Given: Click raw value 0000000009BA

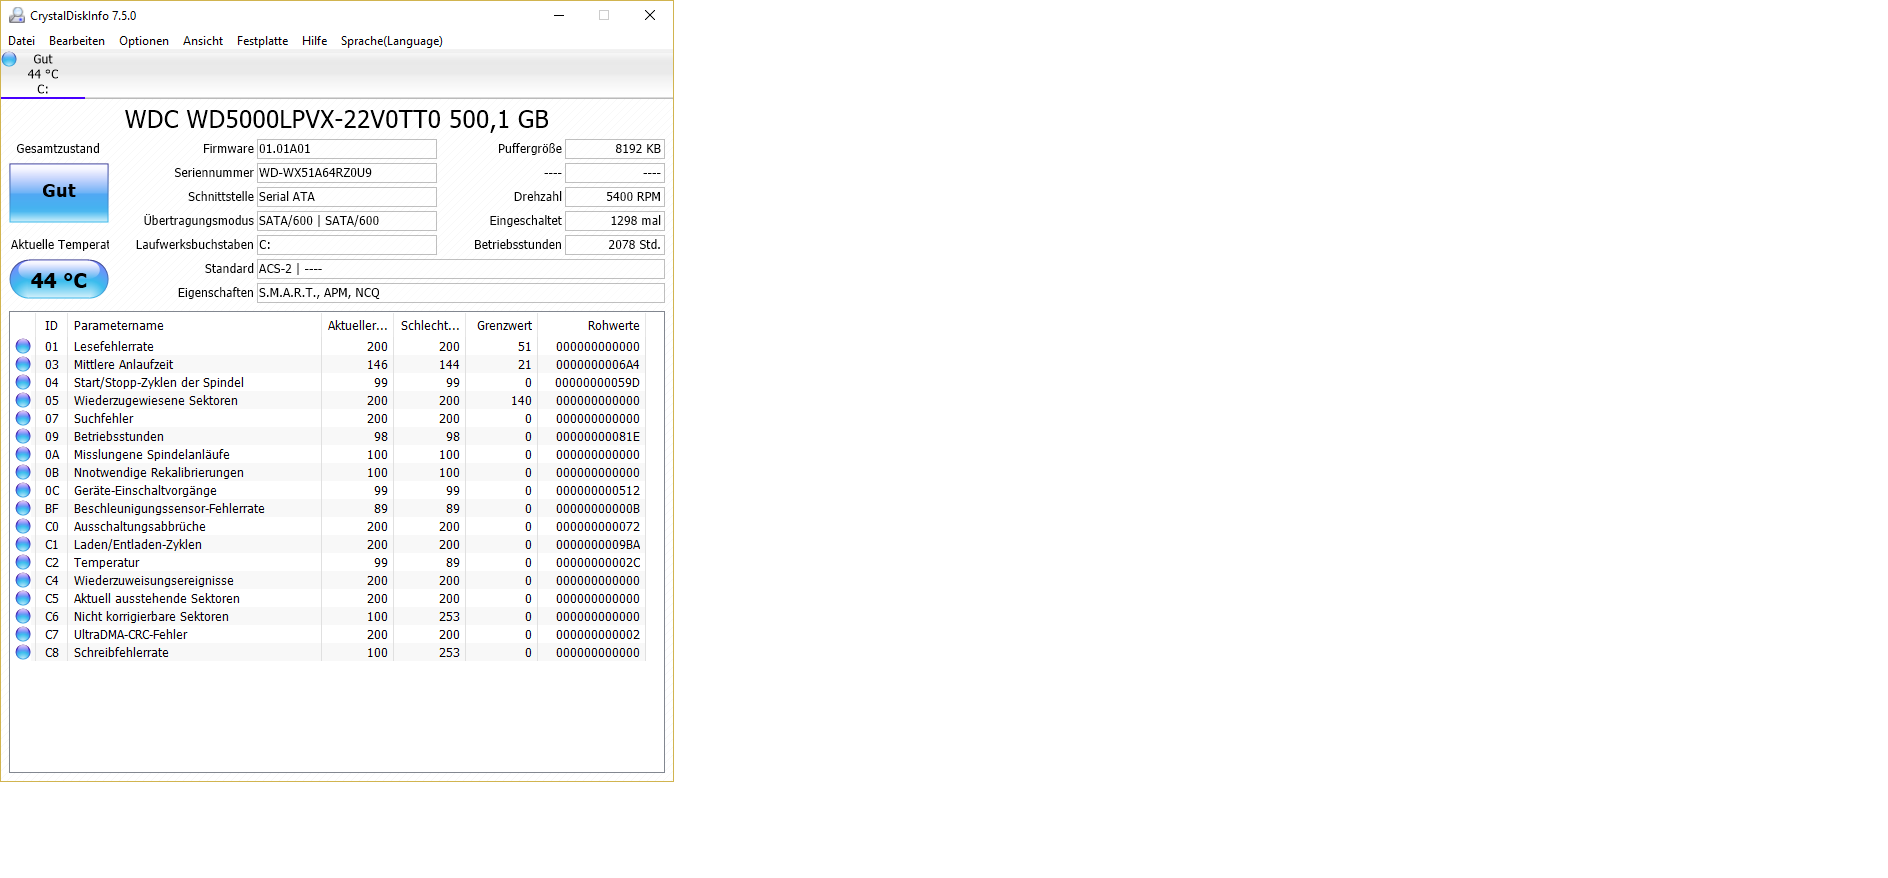Looking at the screenshot, I should (598, 545).
